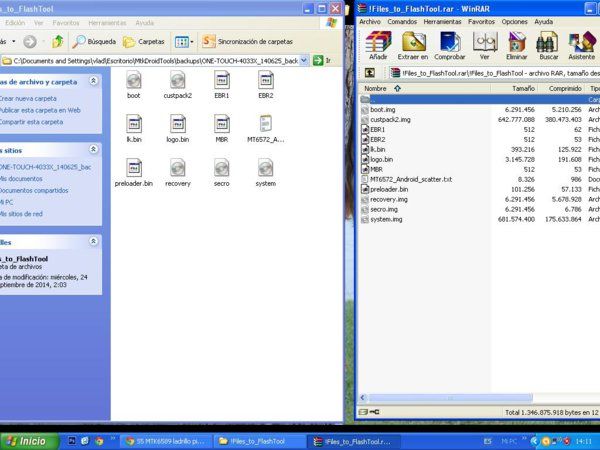600x450 pixels.
Task: Select recovery.img row in WinRAR
Action: 479,199
